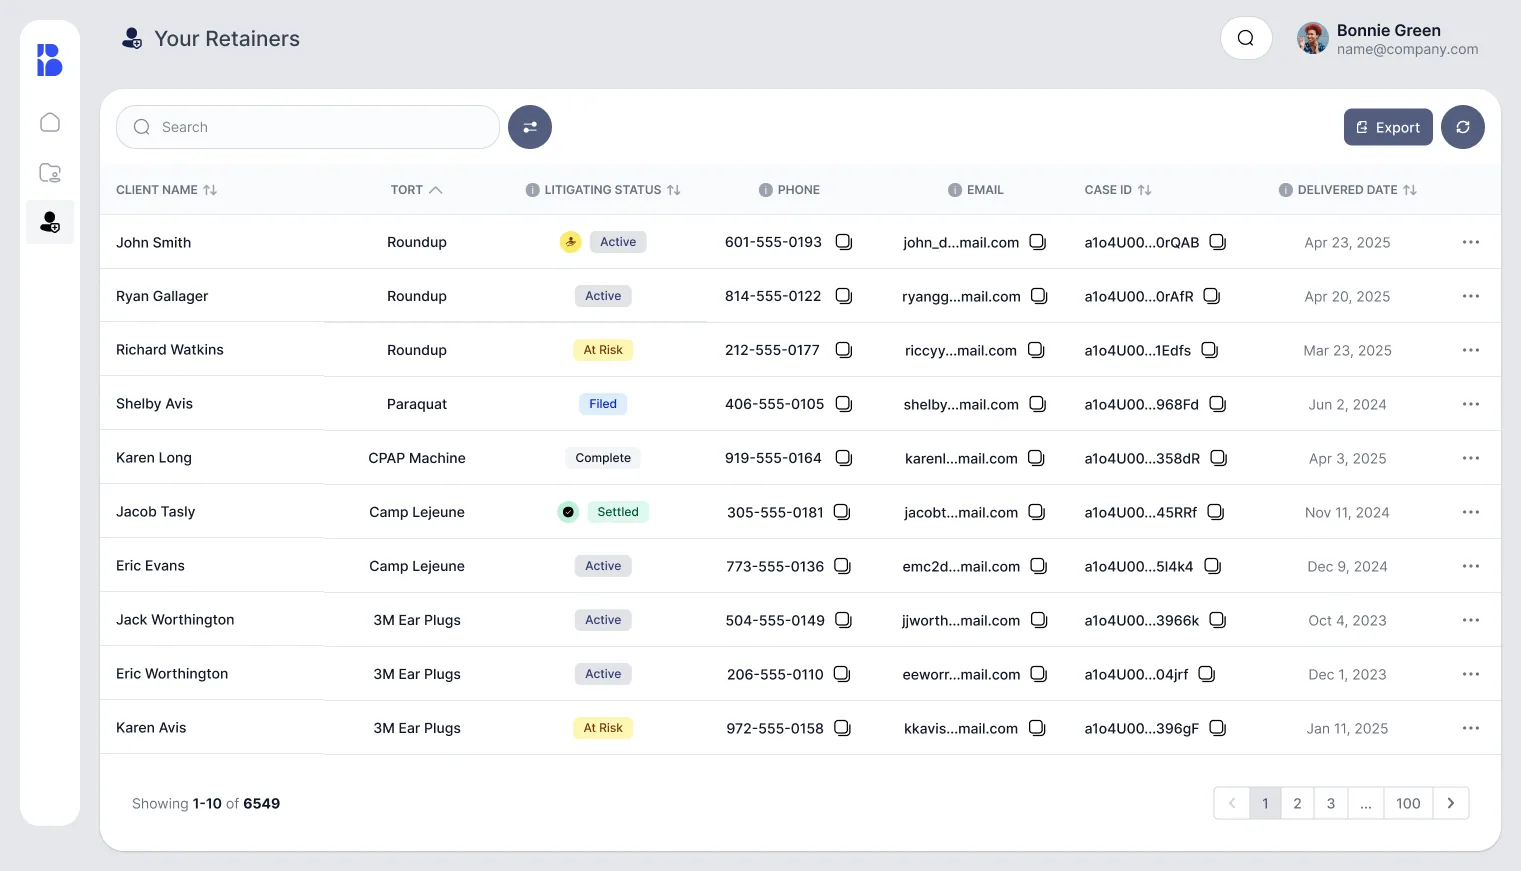Click Complete status badge for Karen Long
This screenshot has height=871, width=1521.
[603, 458]
